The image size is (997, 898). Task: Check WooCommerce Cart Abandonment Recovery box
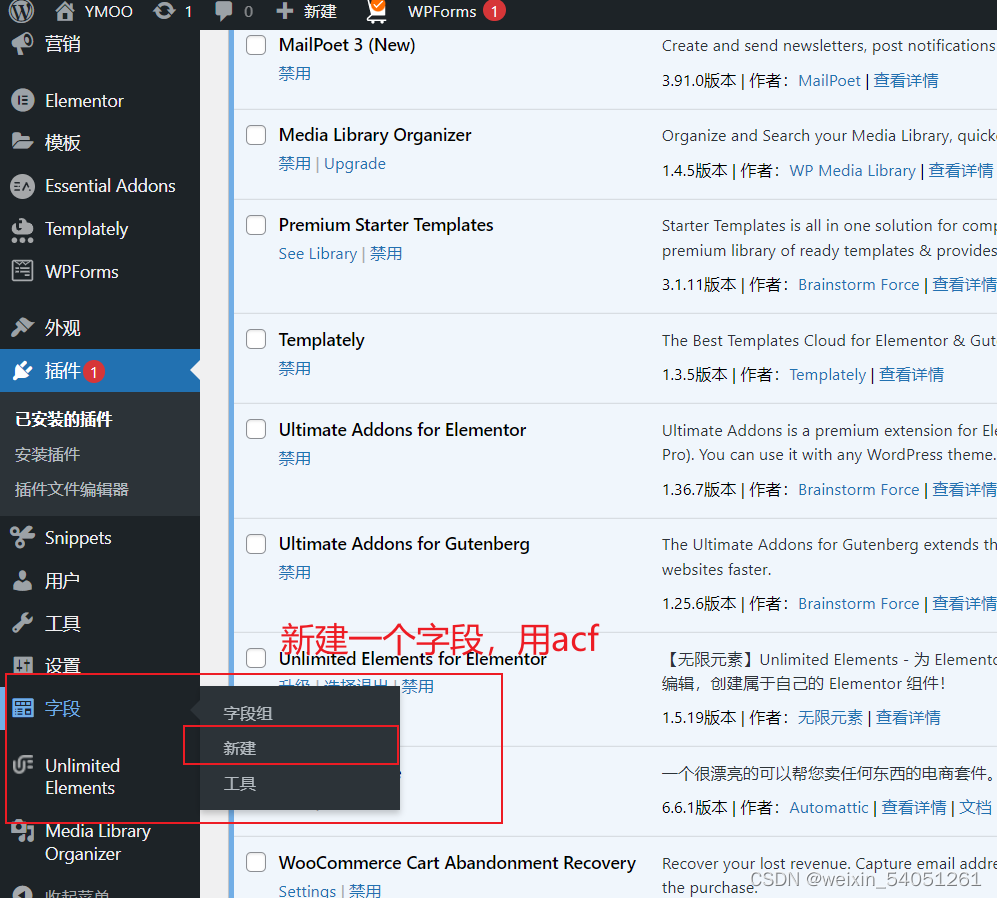pyautogui.click(x=256, y=862)
